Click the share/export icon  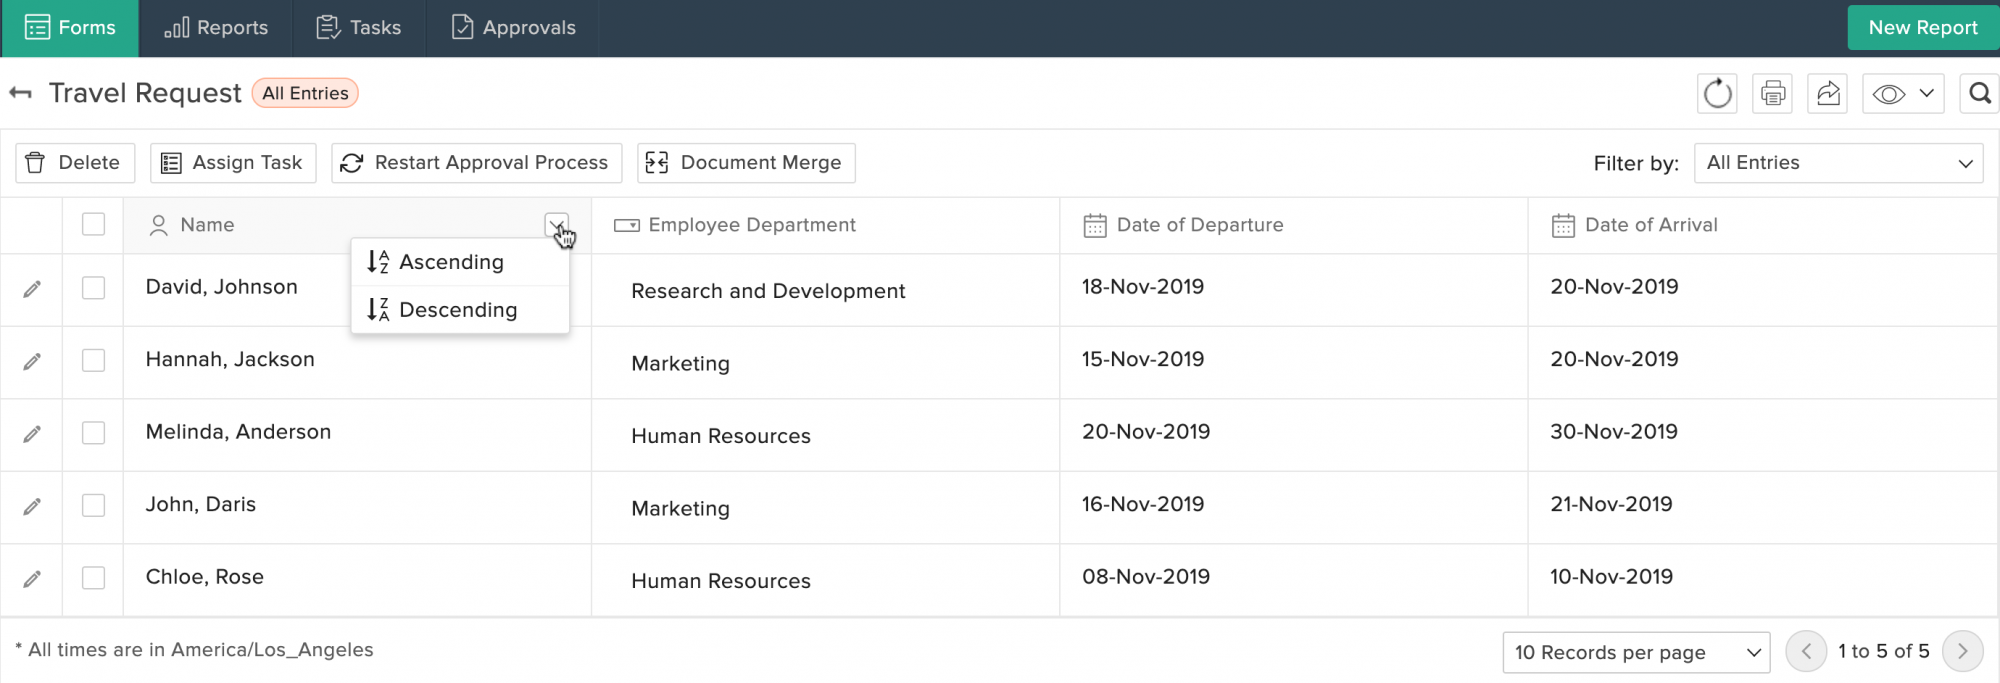[x=1827, y=94]
